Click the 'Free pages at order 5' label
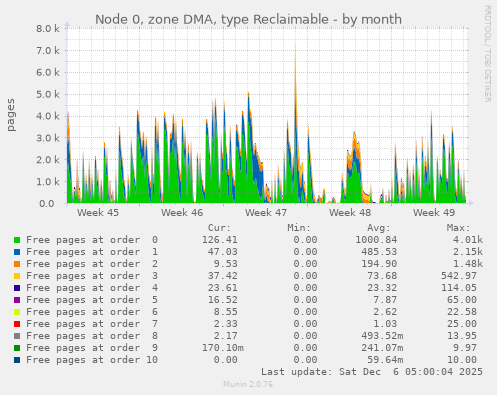Screen dimensions: 497x395 coord(92,300)
